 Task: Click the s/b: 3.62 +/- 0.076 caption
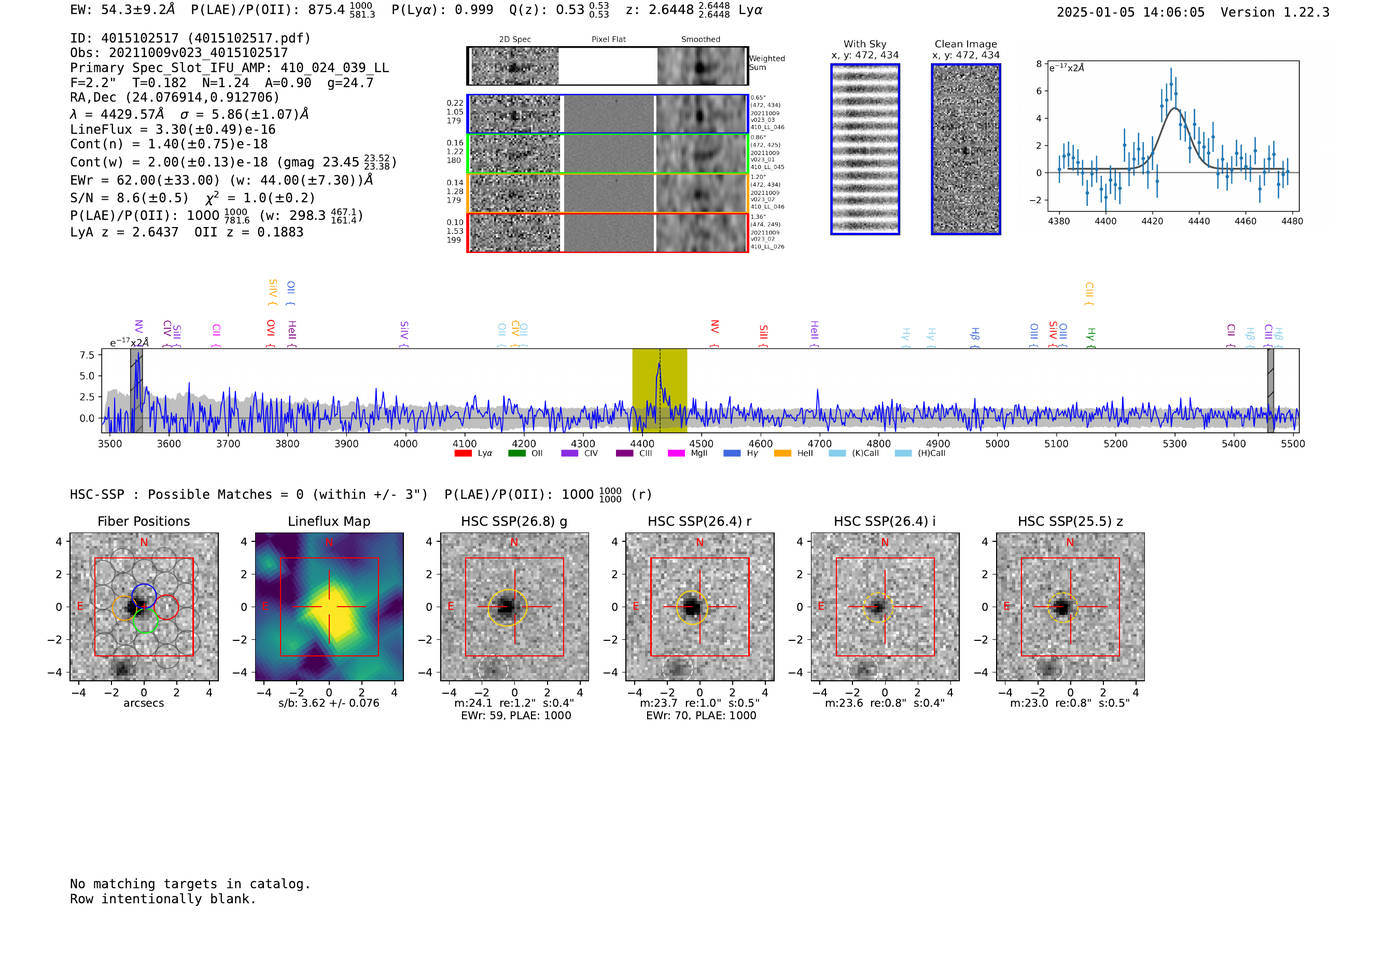point(329,703)
